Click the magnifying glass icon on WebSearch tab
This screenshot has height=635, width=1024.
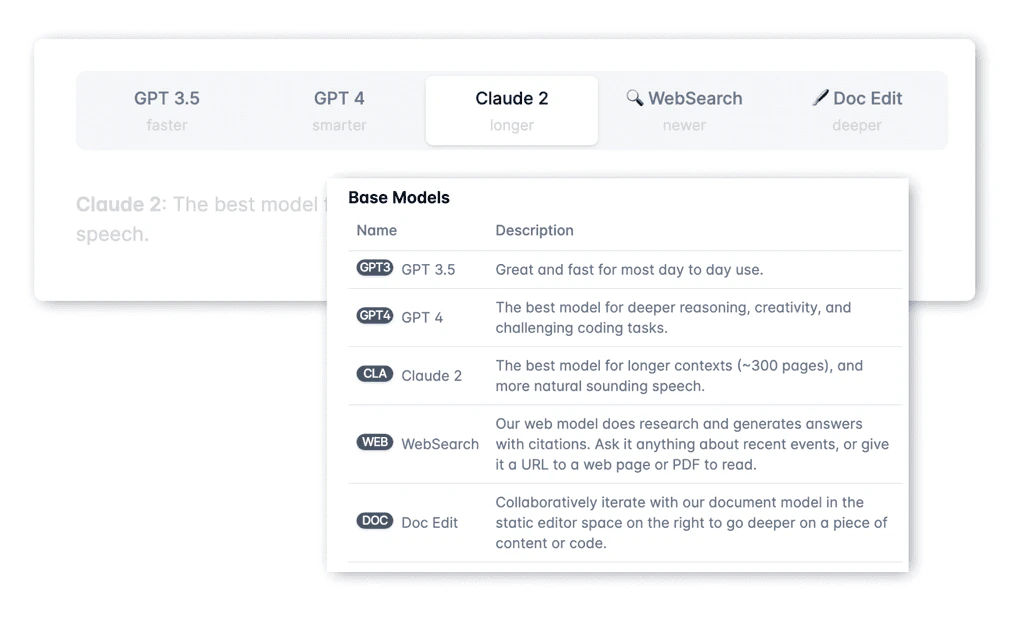point(634,98)
